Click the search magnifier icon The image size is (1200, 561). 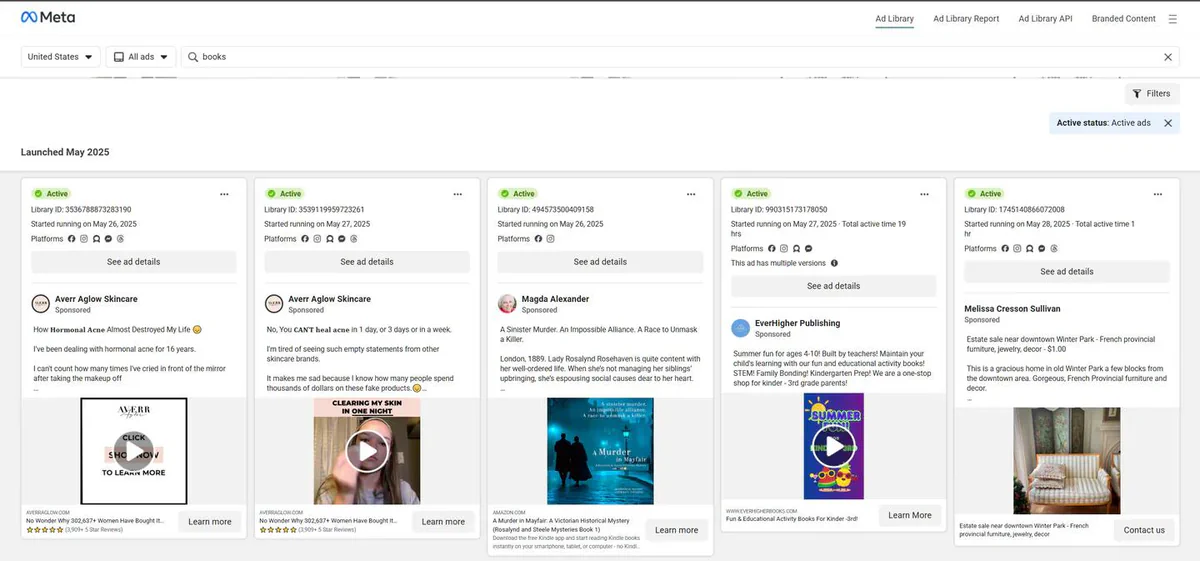[193, 57]
